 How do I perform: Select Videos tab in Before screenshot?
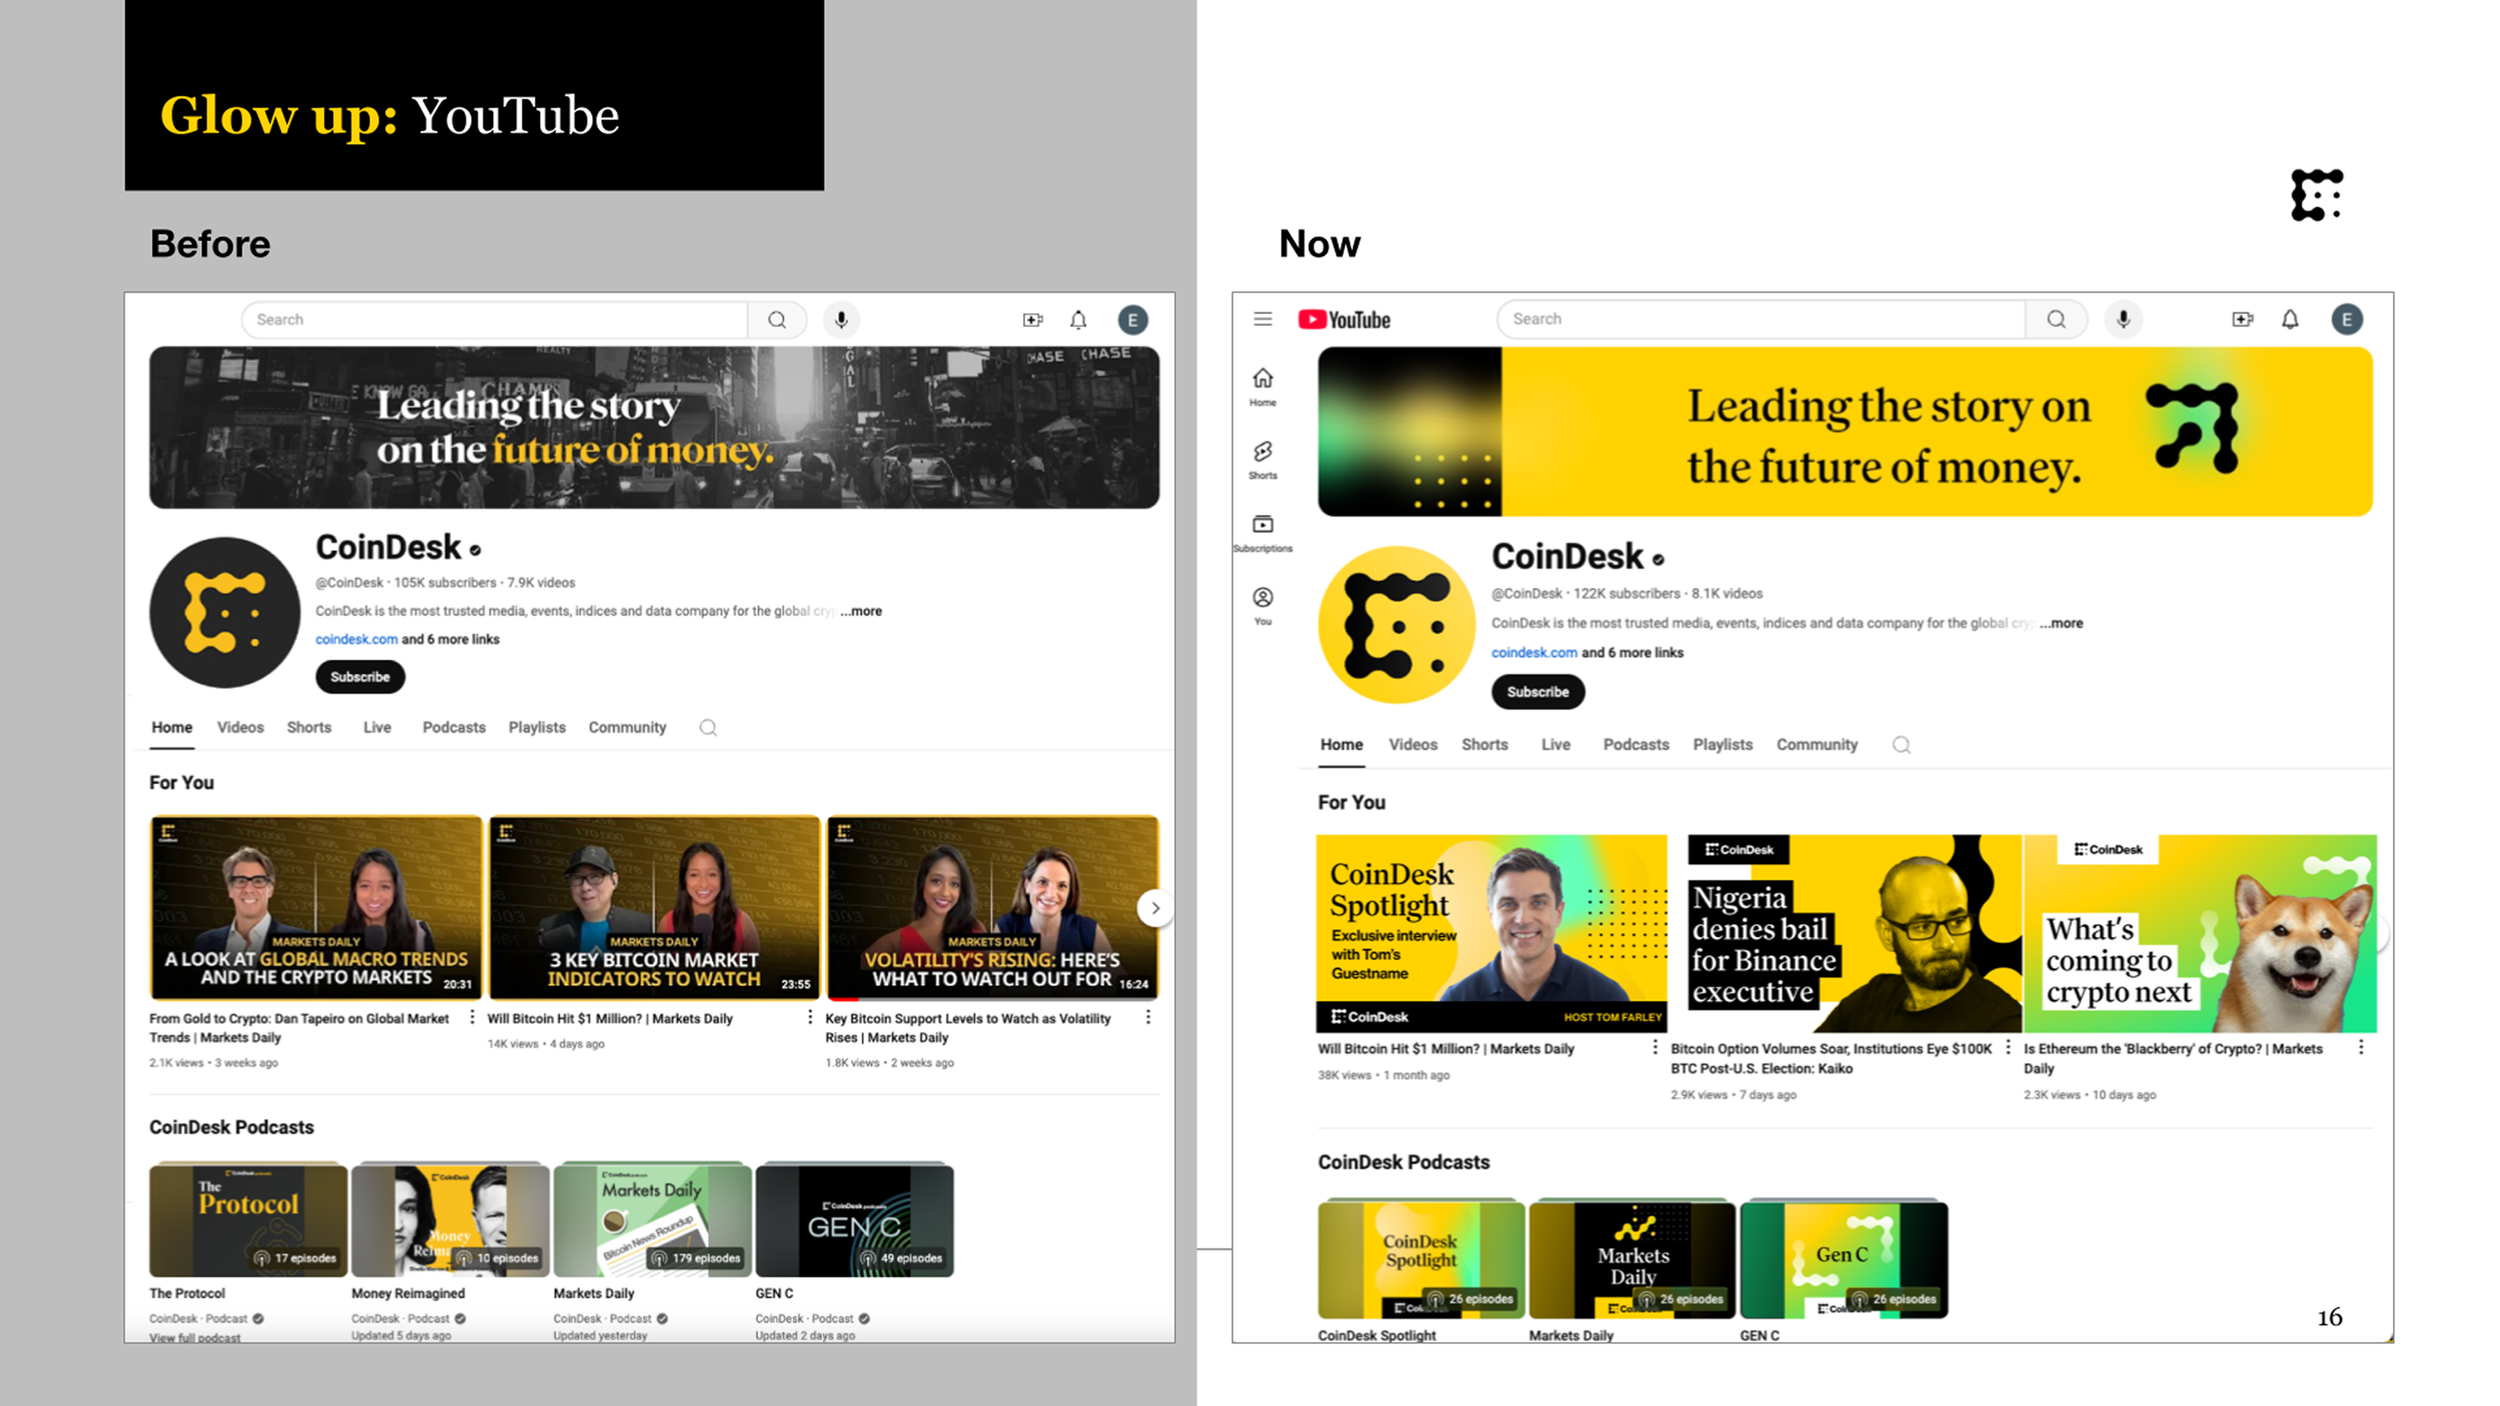point(240,727)
